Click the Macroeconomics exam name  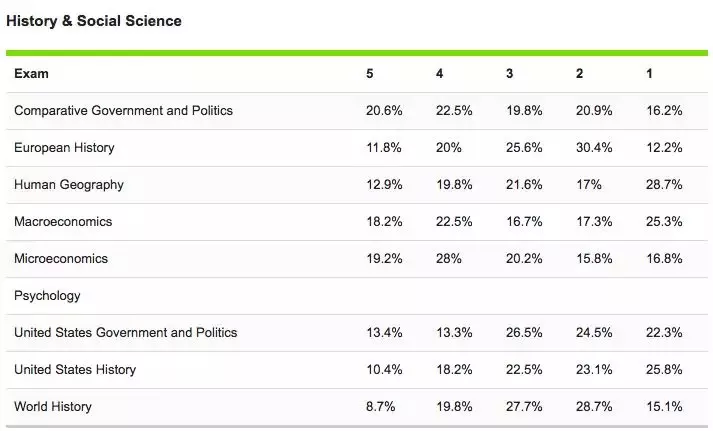click(x=63, y=221)
